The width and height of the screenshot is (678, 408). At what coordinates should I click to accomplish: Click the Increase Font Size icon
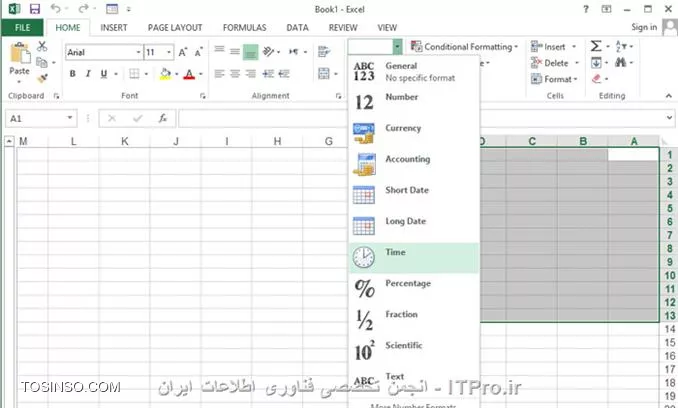[x=183, y=52]
